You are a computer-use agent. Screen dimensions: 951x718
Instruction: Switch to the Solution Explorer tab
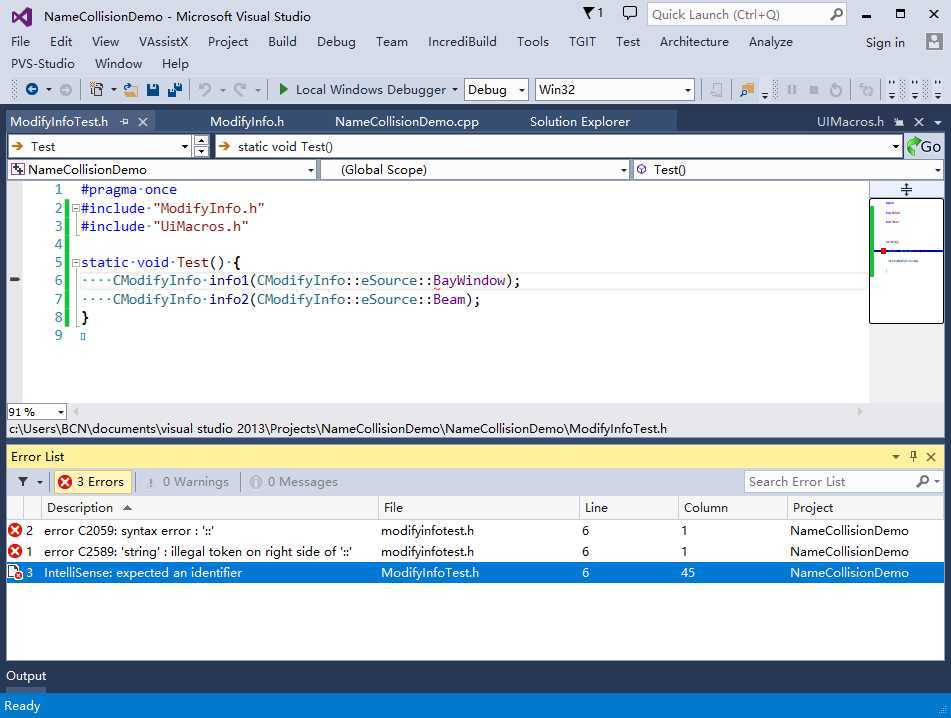pyautogui.click(x=579, y=122)
